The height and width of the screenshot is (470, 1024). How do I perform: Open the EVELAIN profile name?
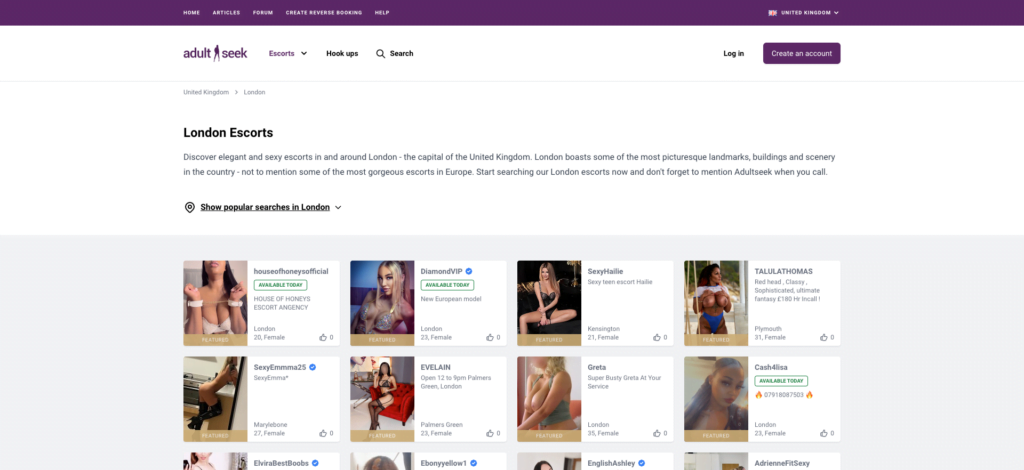click(436, 368)
